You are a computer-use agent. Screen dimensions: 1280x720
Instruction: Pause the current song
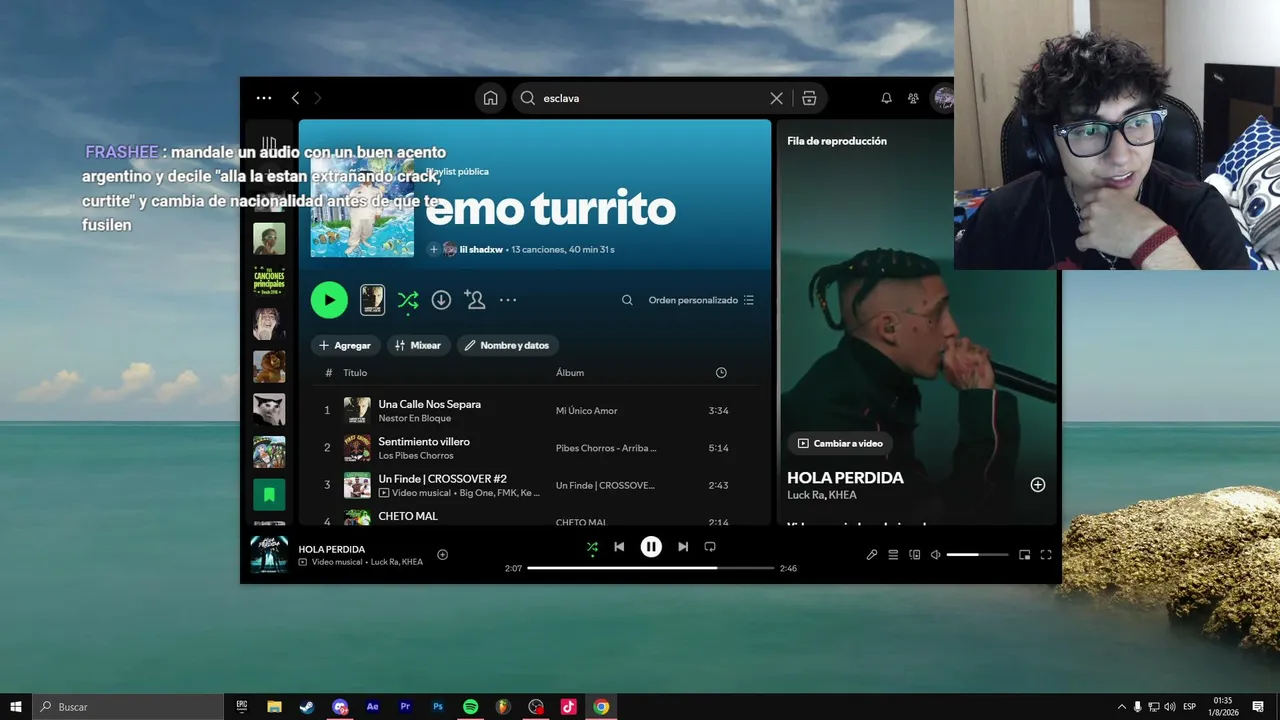(651, 547)
